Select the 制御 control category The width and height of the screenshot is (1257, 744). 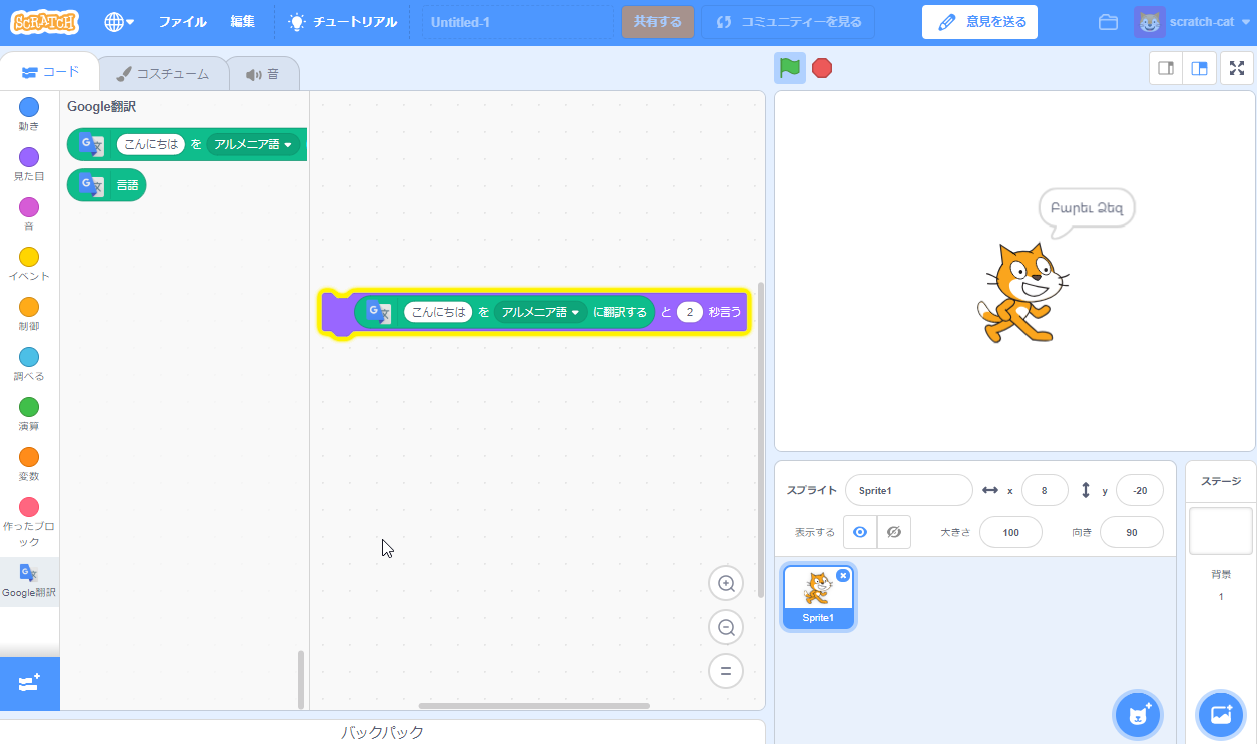pyautogui.click(x=29, y=314)
